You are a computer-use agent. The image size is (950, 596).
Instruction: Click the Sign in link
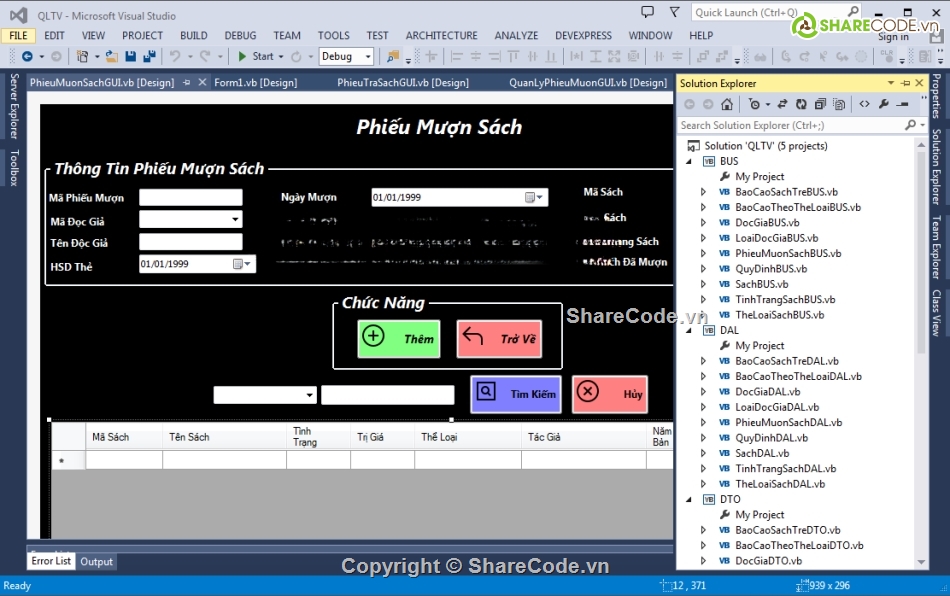893,37
